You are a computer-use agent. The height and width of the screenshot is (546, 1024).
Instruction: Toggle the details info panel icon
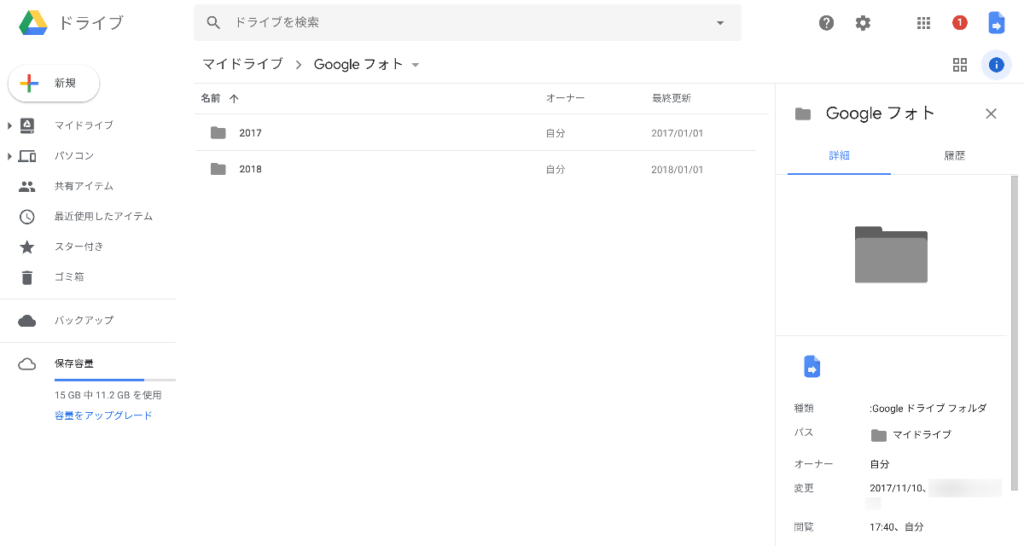coord(996,65)
